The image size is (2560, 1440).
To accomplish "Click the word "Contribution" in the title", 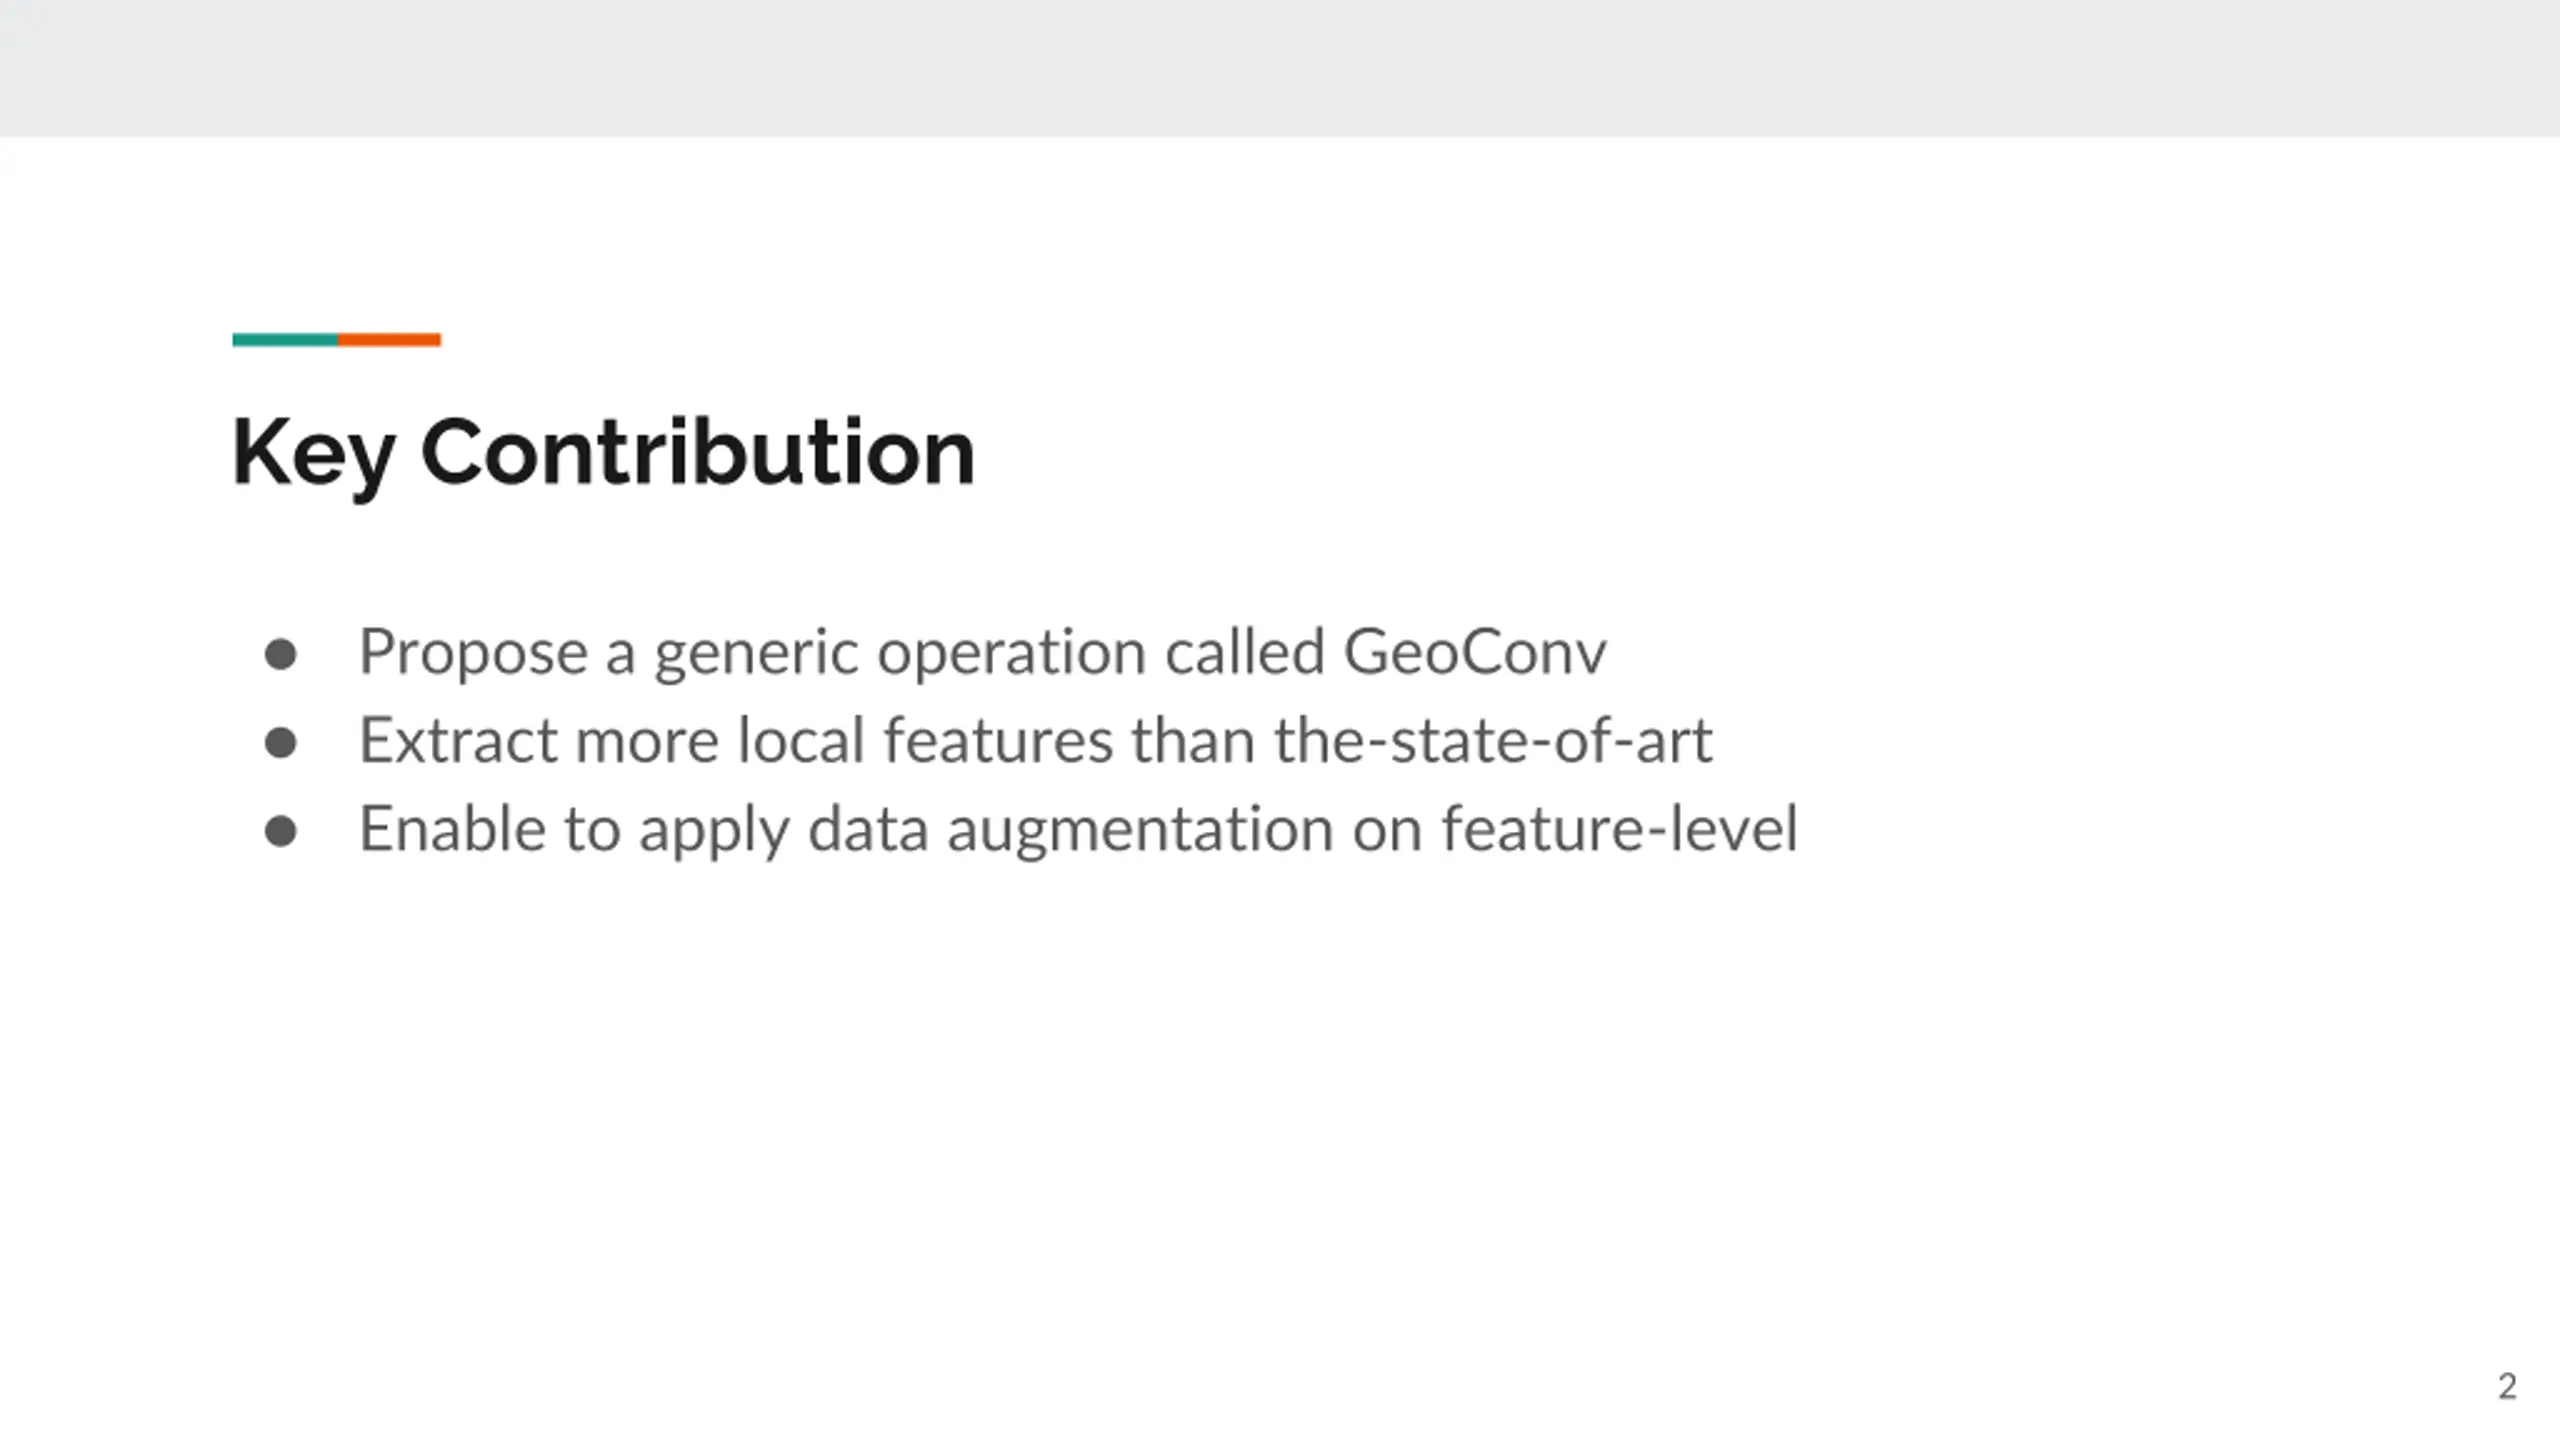I will pos(698,452).
